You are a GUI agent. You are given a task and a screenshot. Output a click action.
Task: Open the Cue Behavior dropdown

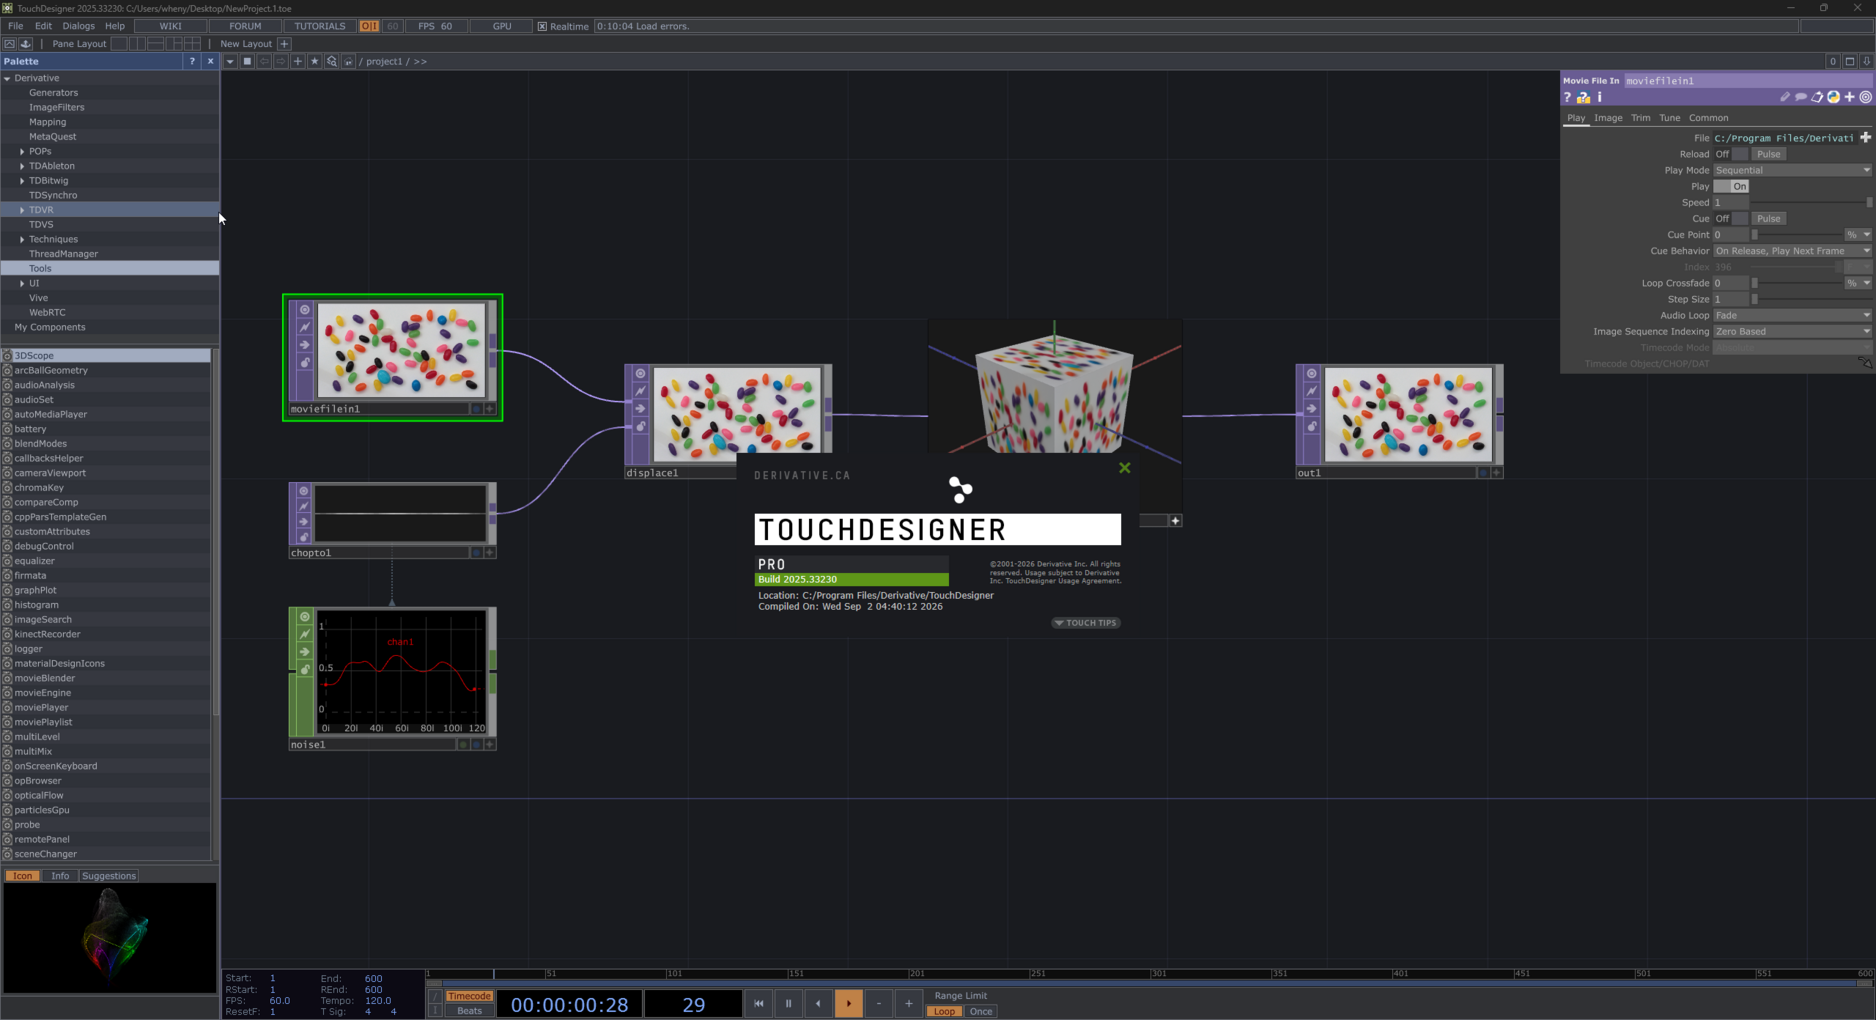click(1792, 251)
